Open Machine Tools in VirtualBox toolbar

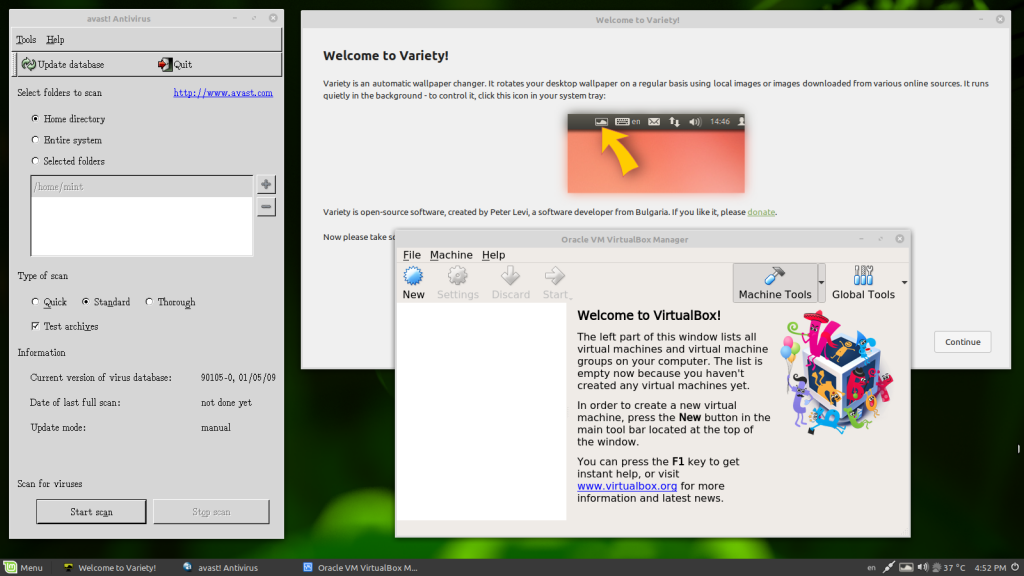pos(776,282)
